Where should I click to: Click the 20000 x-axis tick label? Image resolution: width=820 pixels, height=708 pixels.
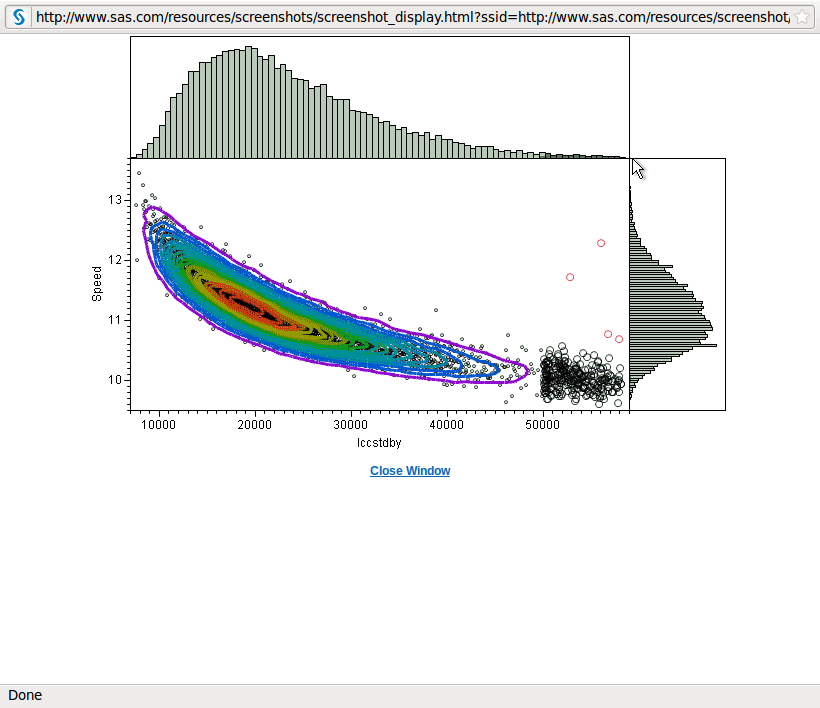[255, 424]
